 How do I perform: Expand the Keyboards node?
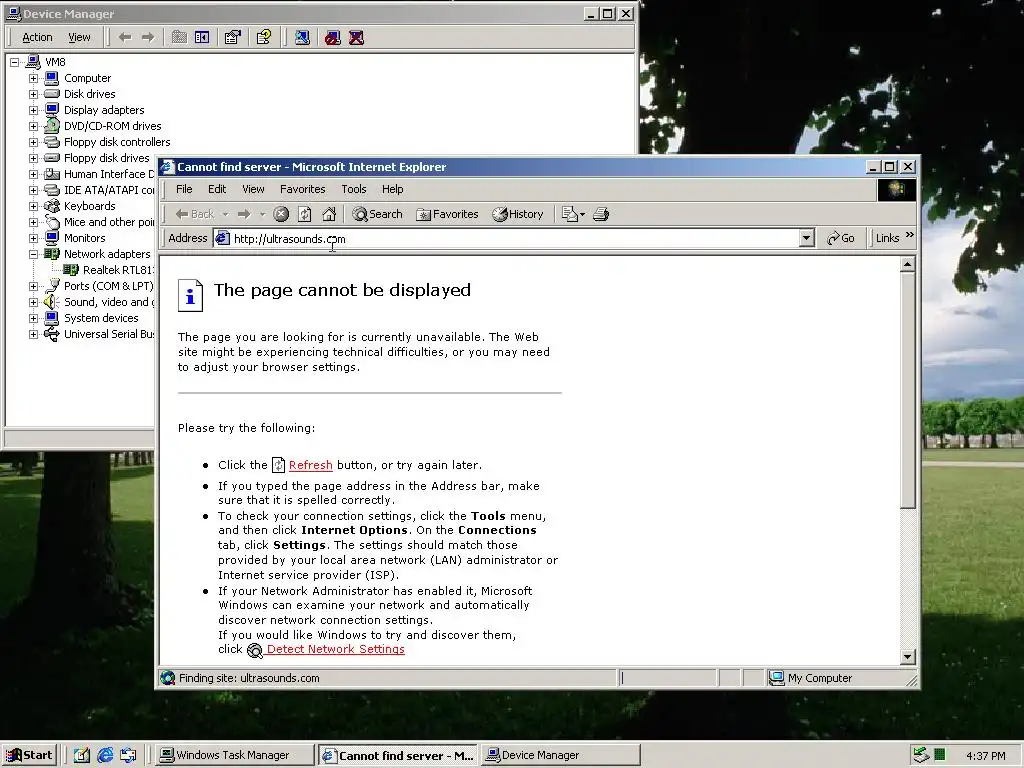click(x=33, y=206)
